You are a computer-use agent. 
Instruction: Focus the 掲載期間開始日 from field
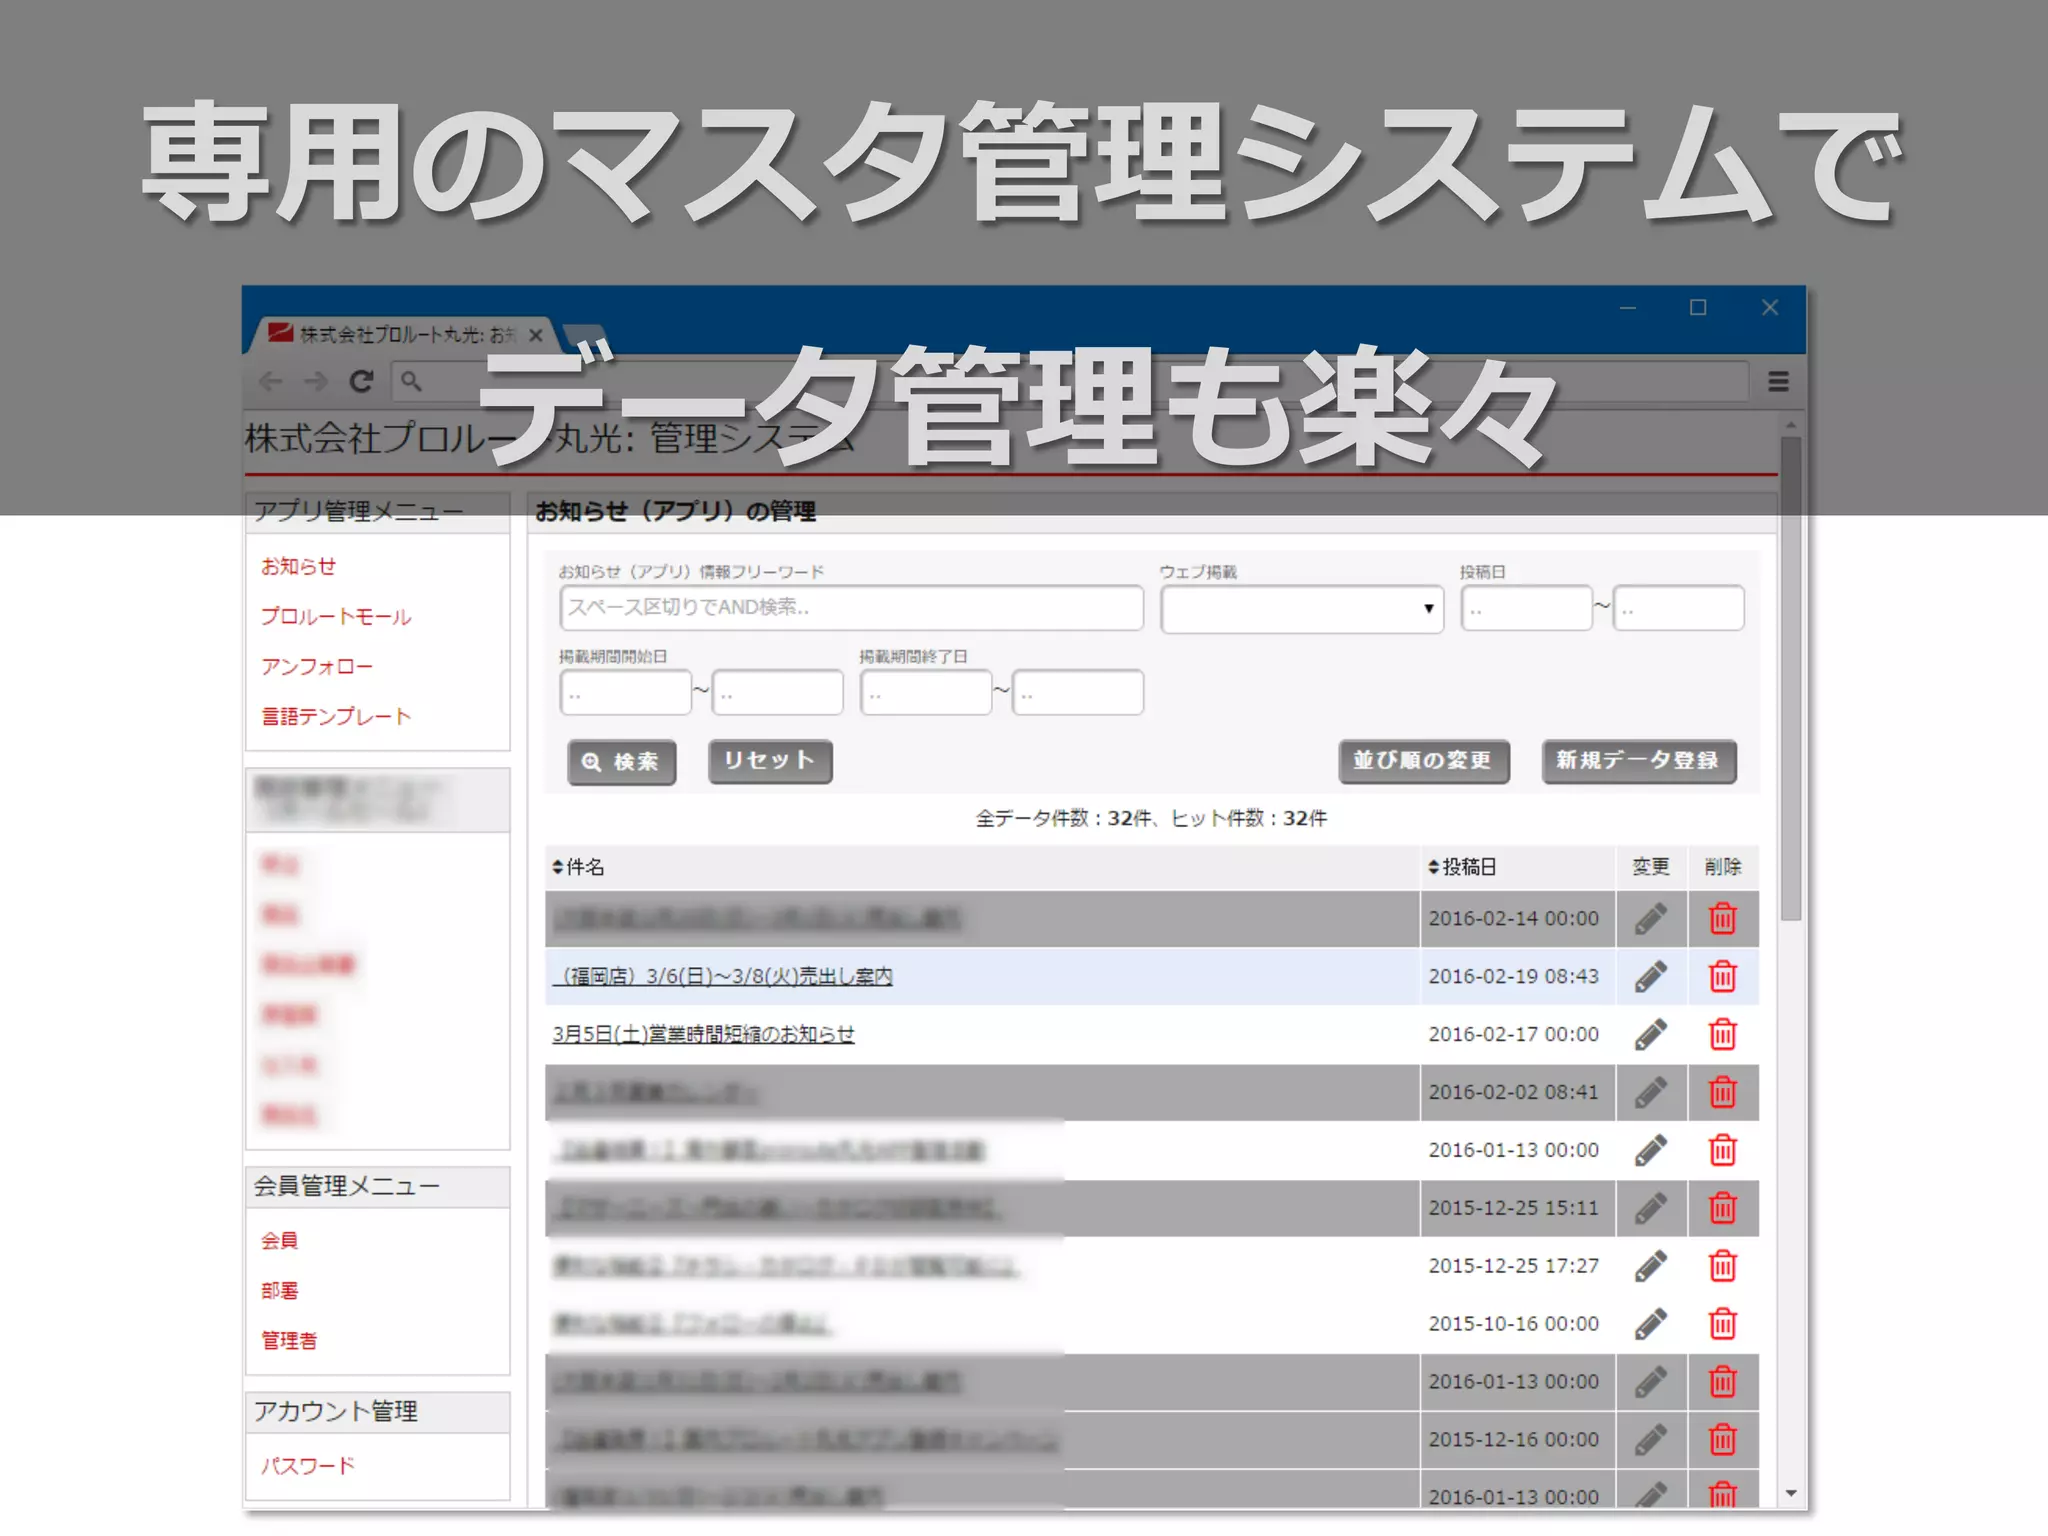[x=625, y=692]
